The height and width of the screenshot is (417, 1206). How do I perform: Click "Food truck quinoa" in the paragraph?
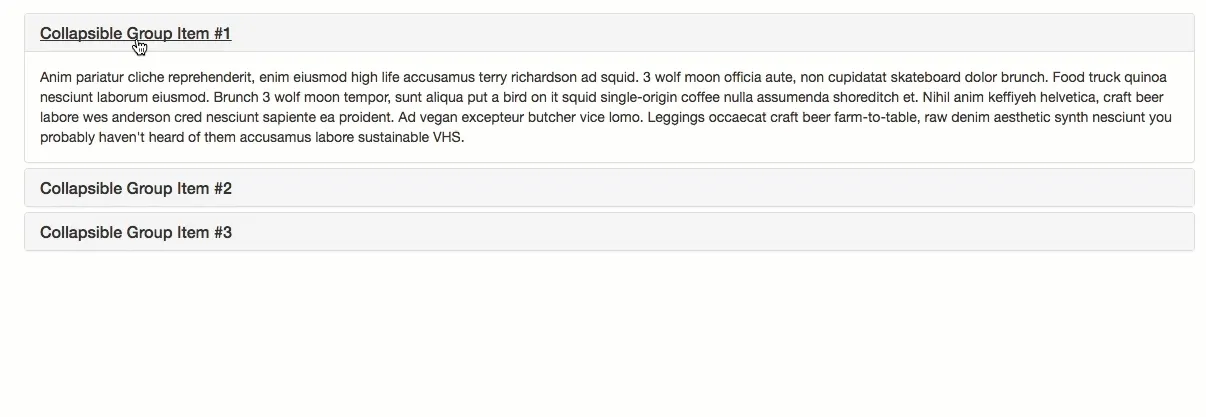(1110, 78)
